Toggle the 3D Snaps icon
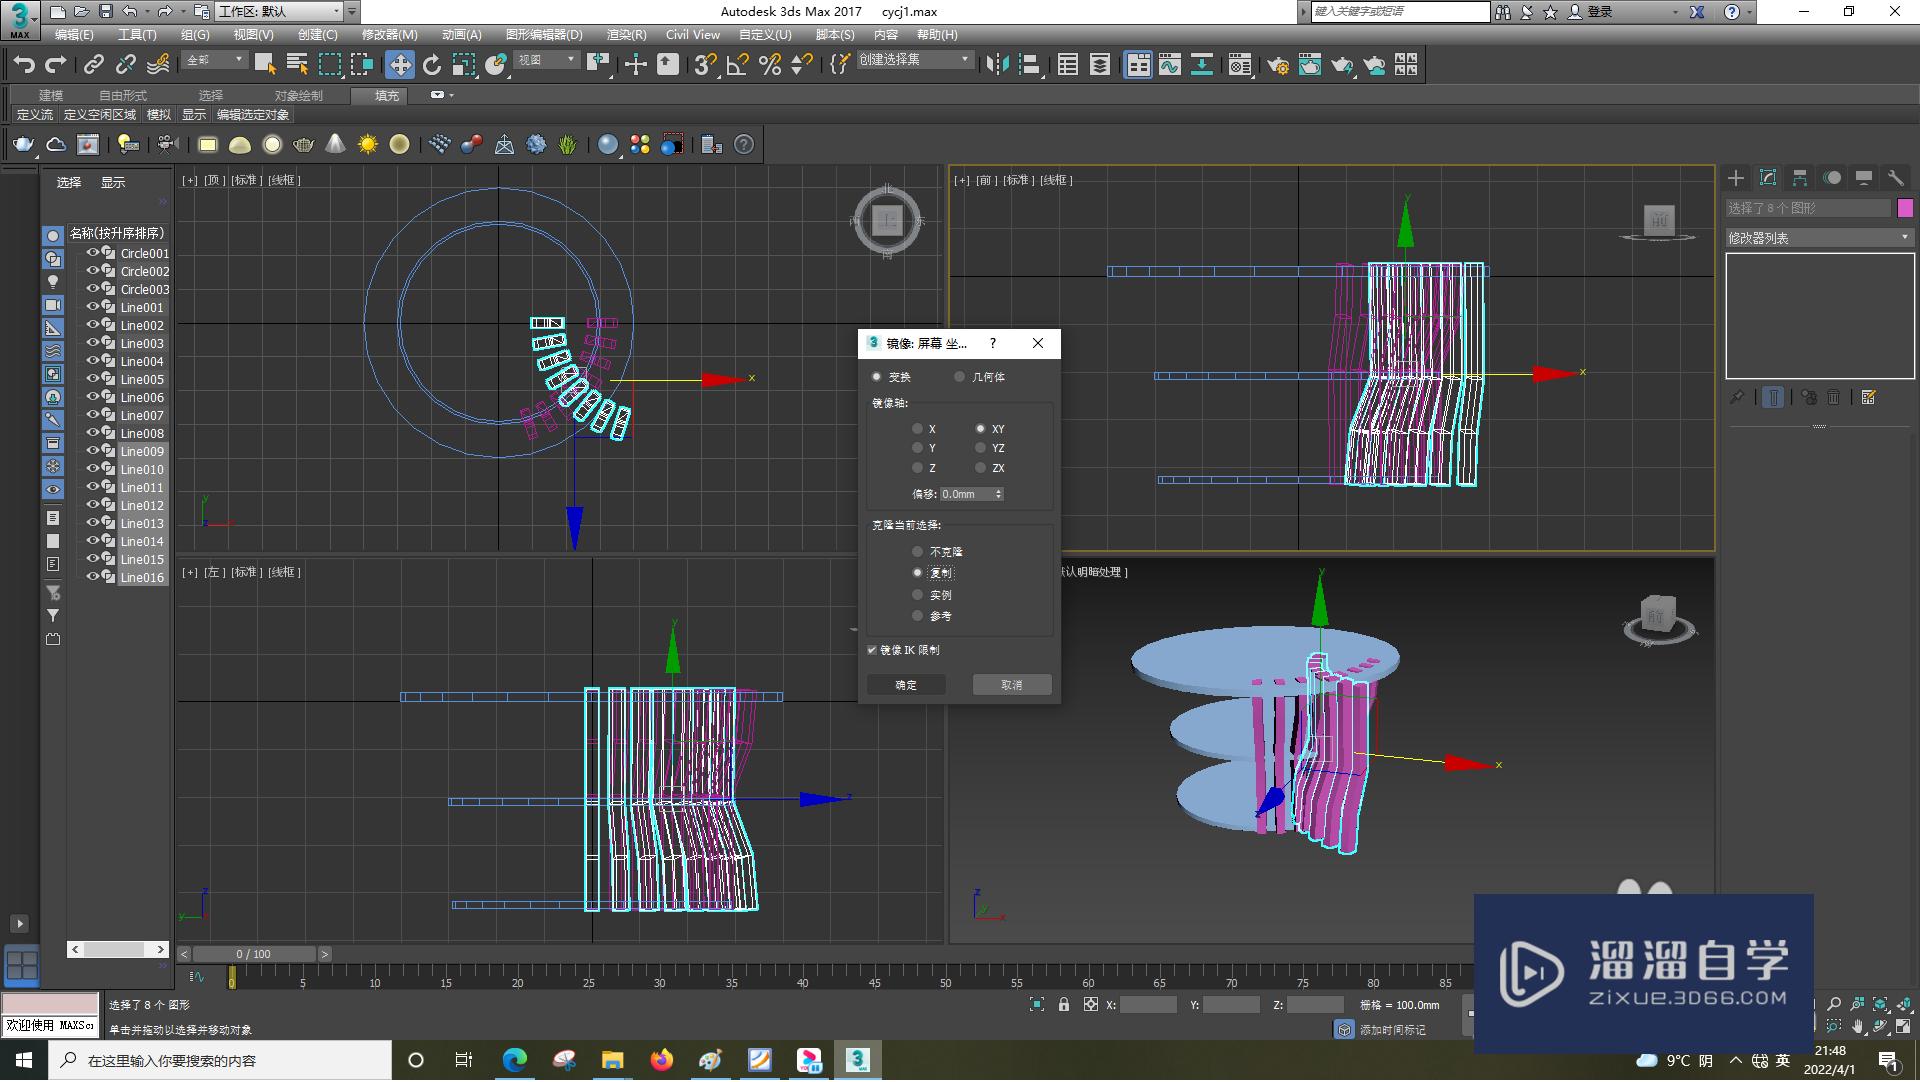The width and height of the screenshot is (1920, 1082). tap(705, 65)
